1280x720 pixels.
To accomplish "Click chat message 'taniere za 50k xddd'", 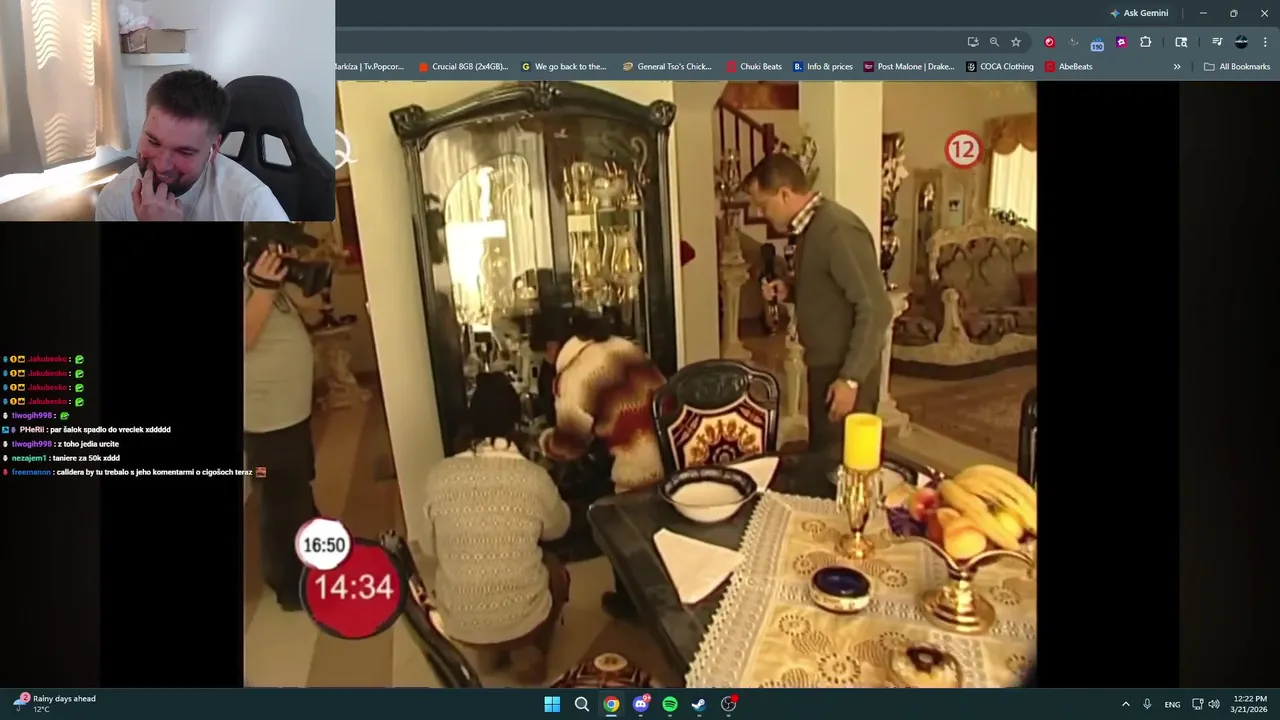I will point(86,458).
